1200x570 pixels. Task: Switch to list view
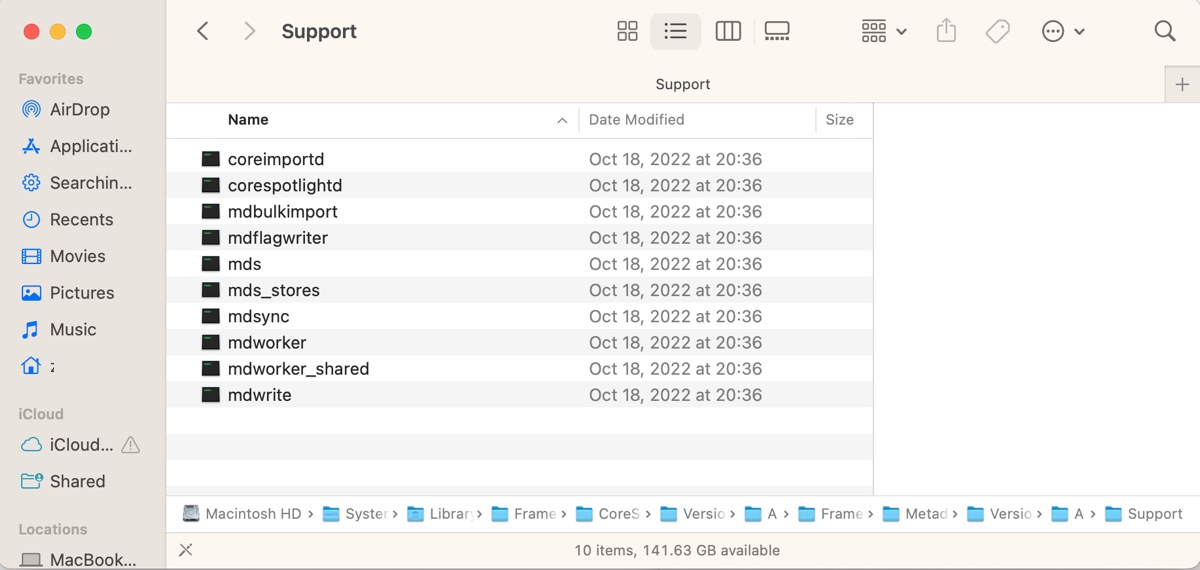click(676, 31)
